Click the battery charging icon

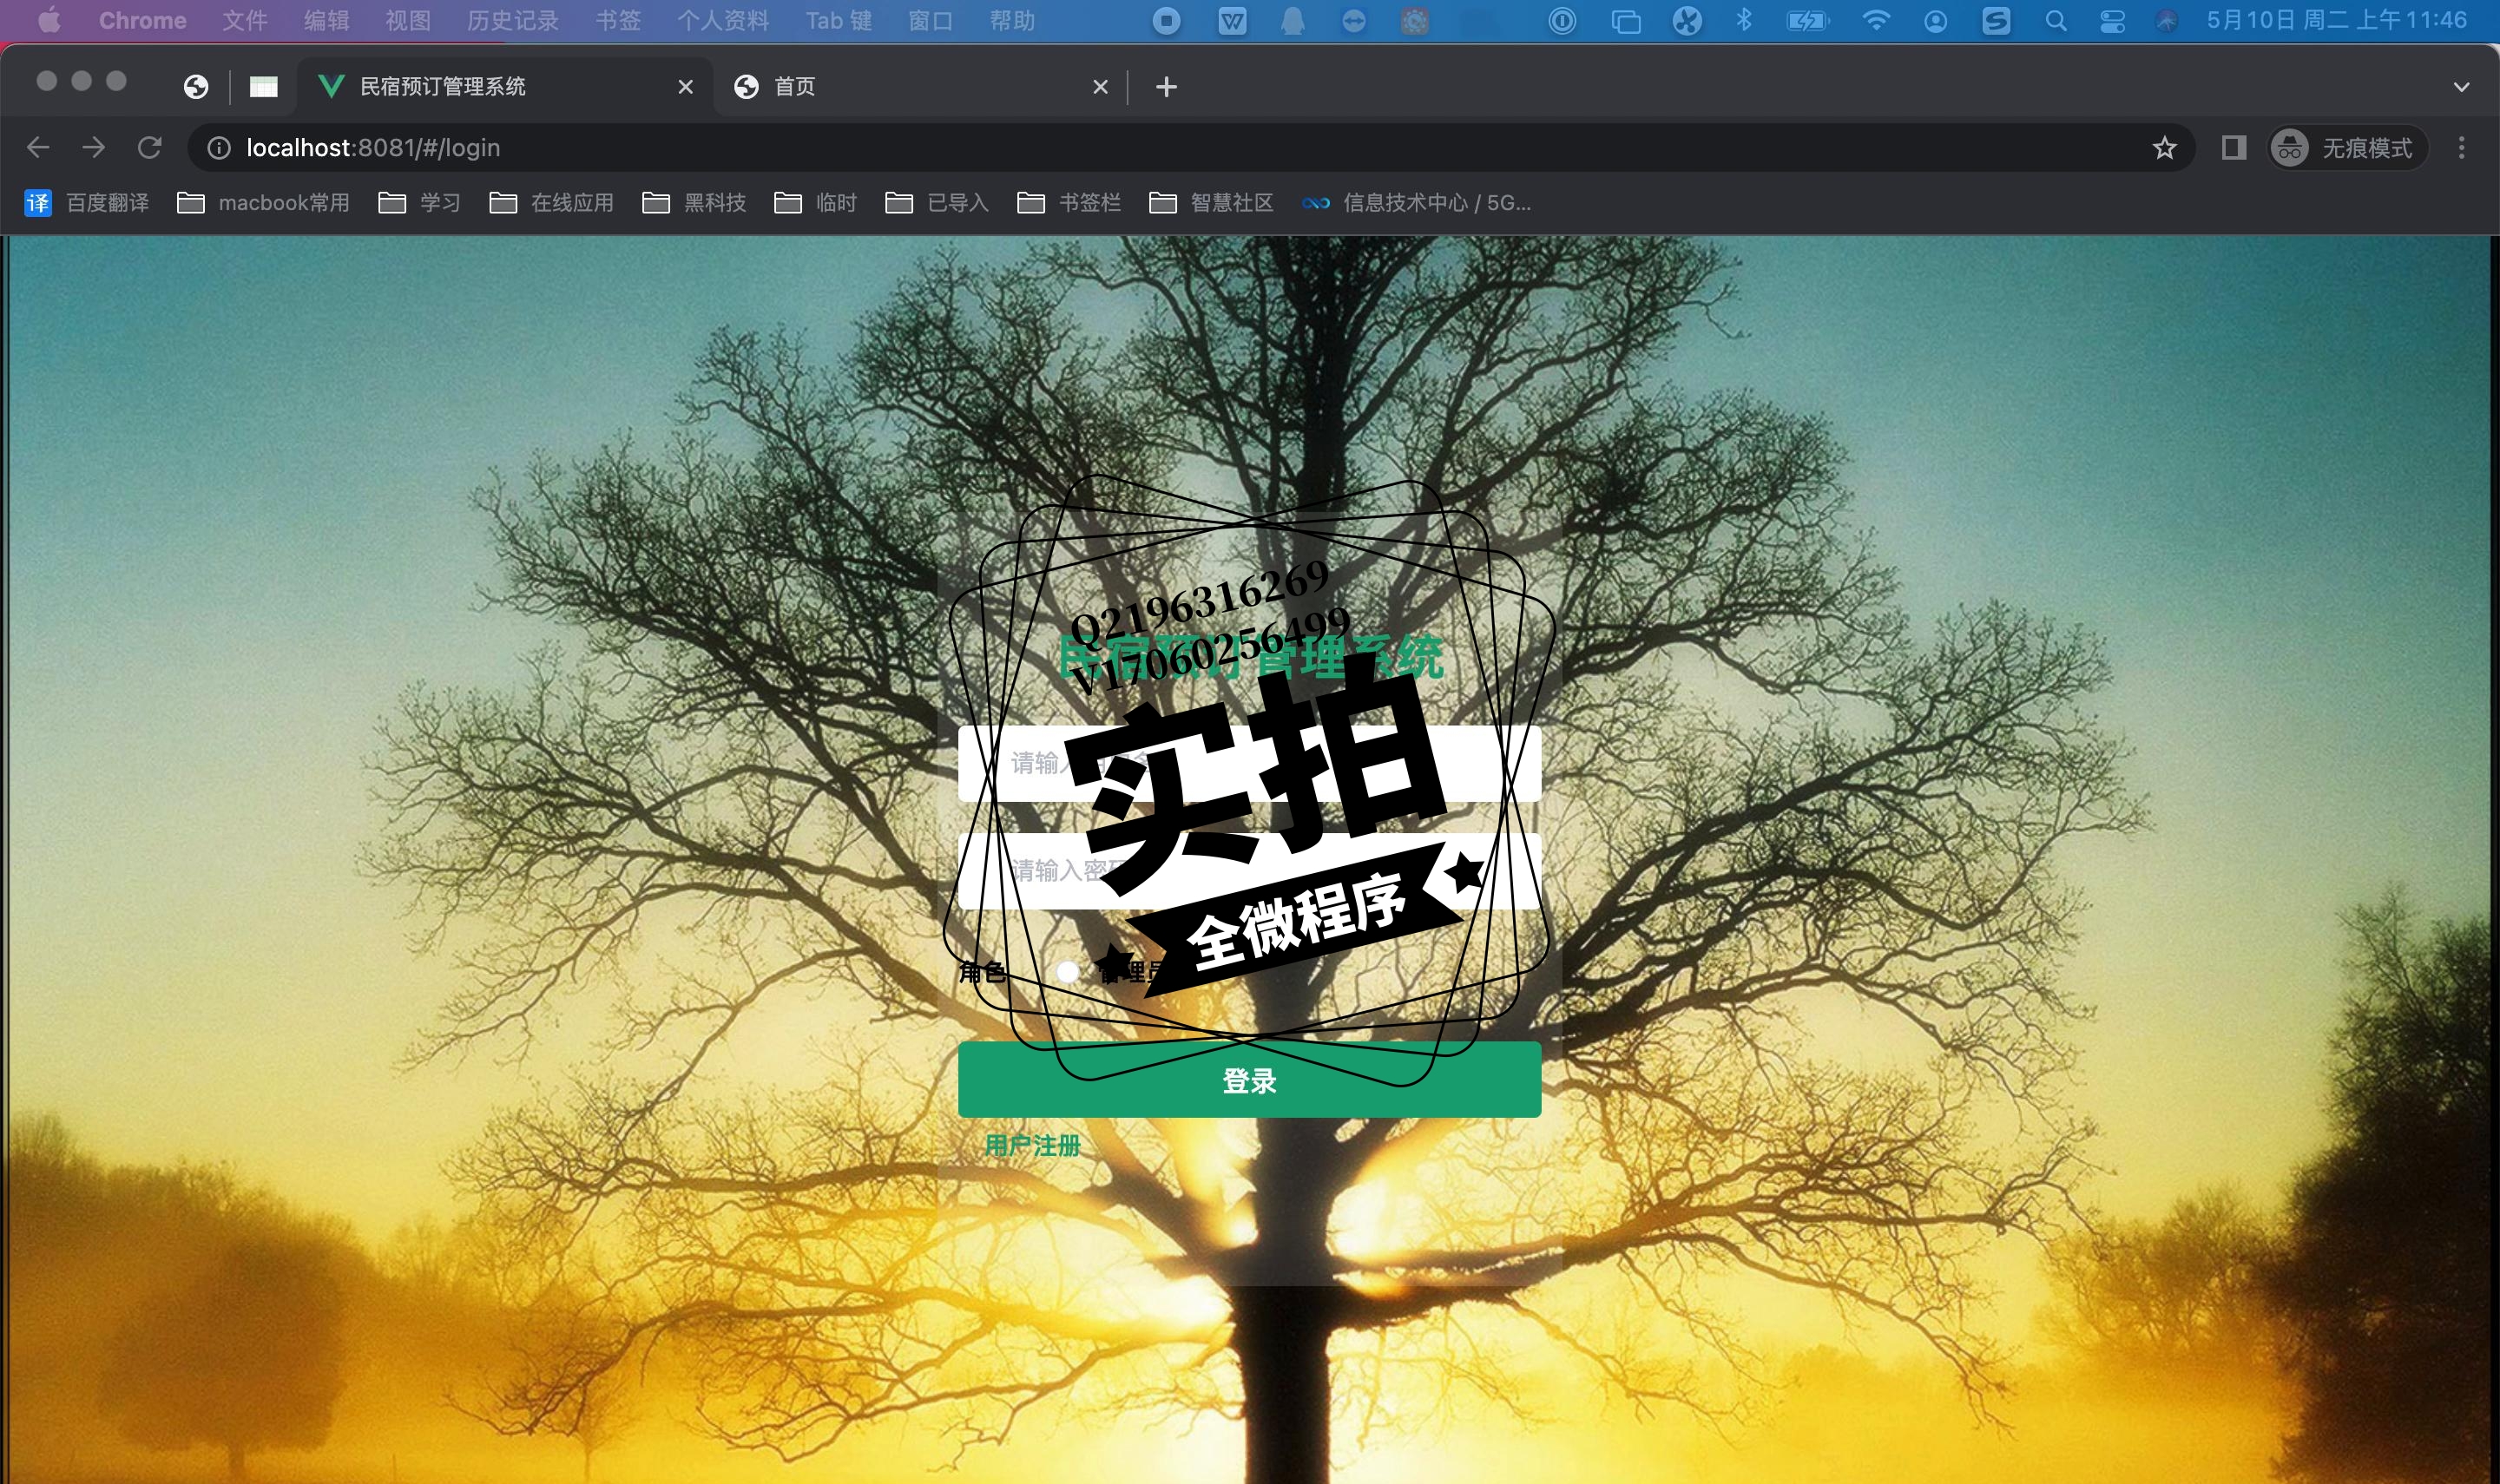[x=1808, y=20]
